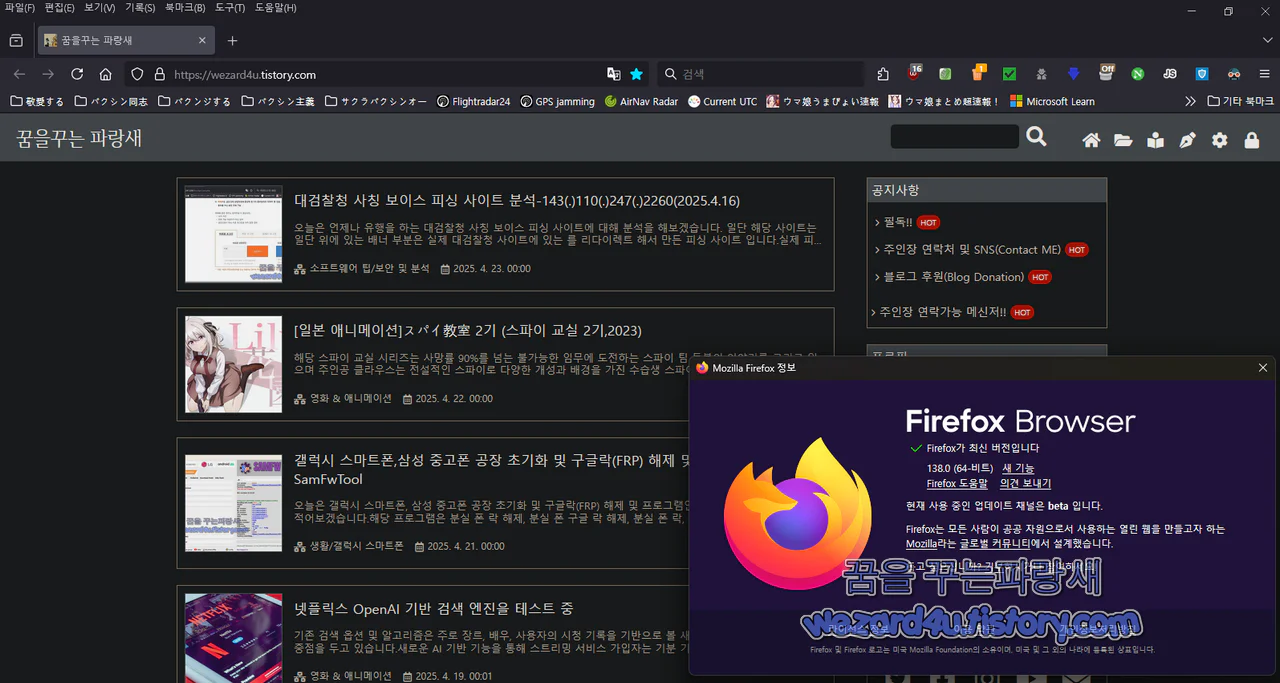The width and height of the screenshot is (1280, 683).
Task: Open the 도구(T) menu
Action: [x=230, y=8]
